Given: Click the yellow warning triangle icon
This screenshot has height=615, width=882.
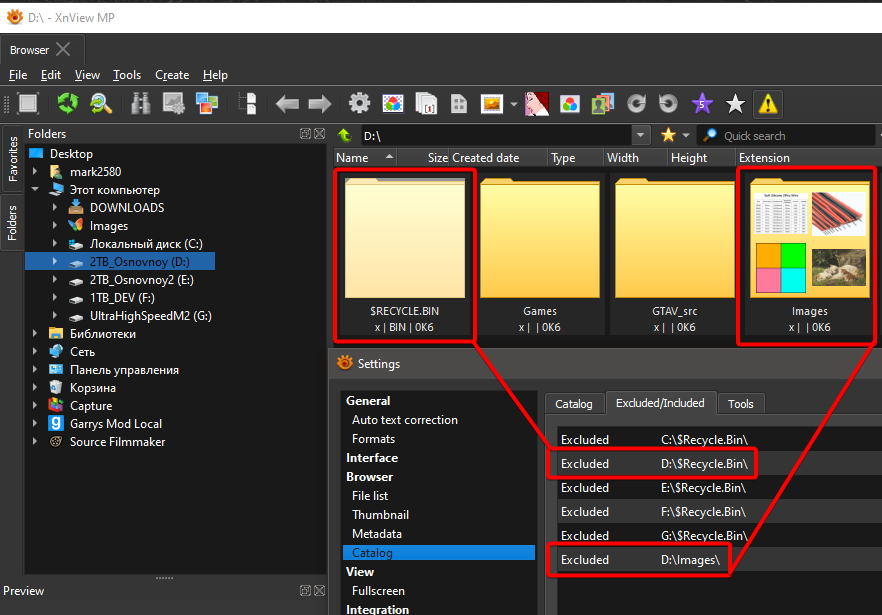Looking at the screenshot, I should click(x=767, y=103).
